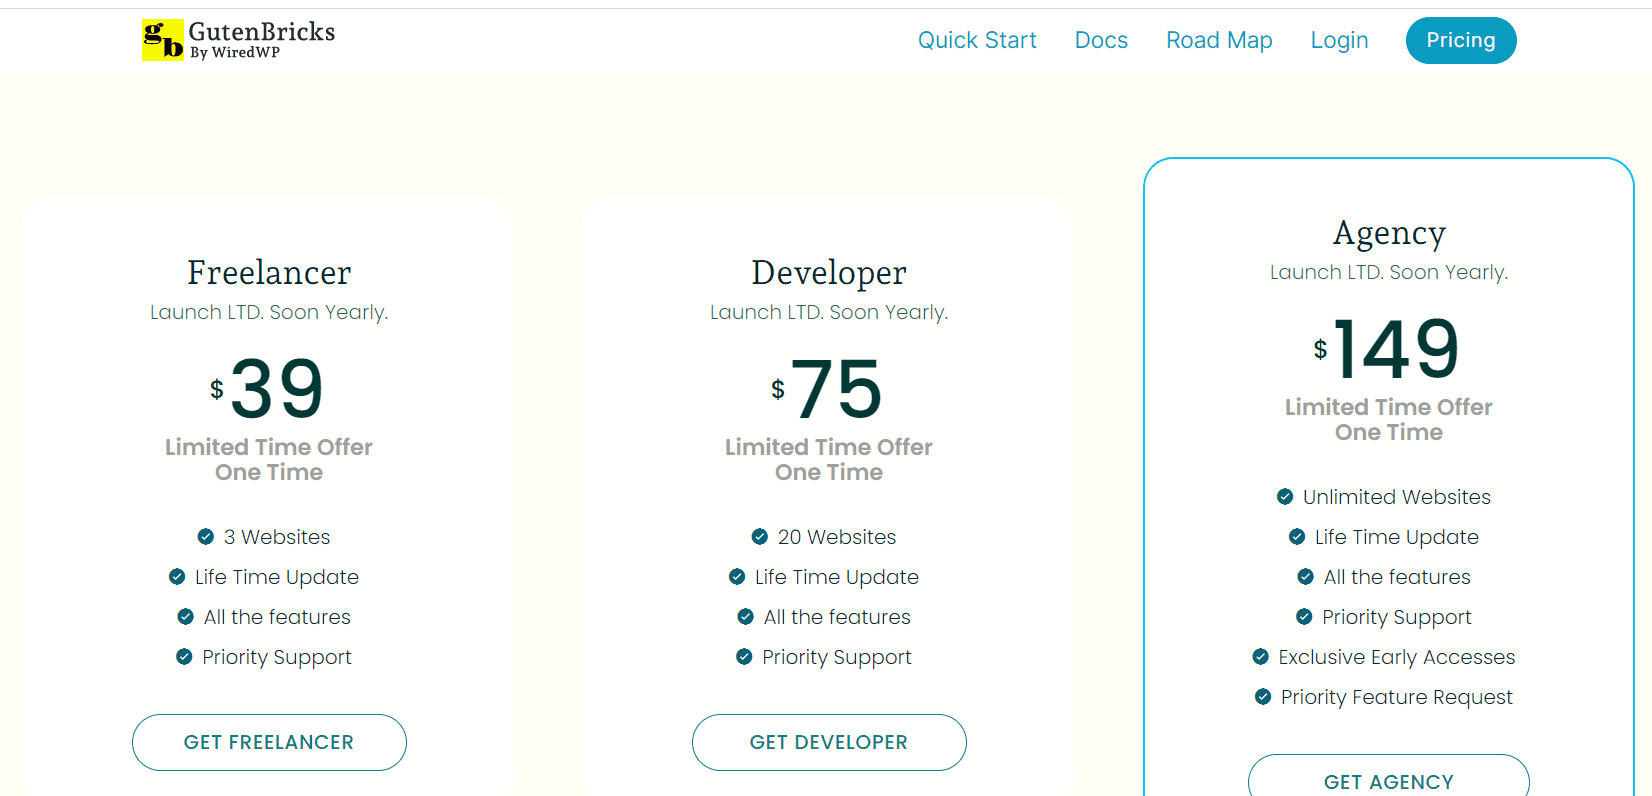The width and height of the screenshot is (1652, 796).
Task: Go to Docs in navigation
Action: pyautogui.click(x=1101, y=40)
